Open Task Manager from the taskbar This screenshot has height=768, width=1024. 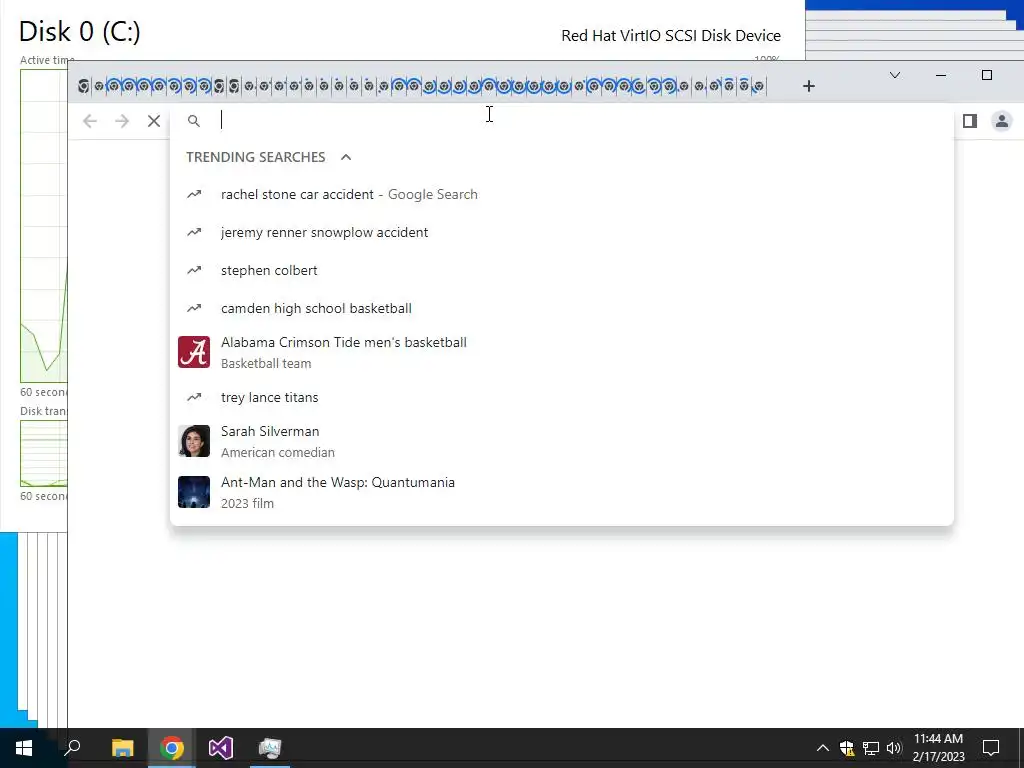click(270, 748)
